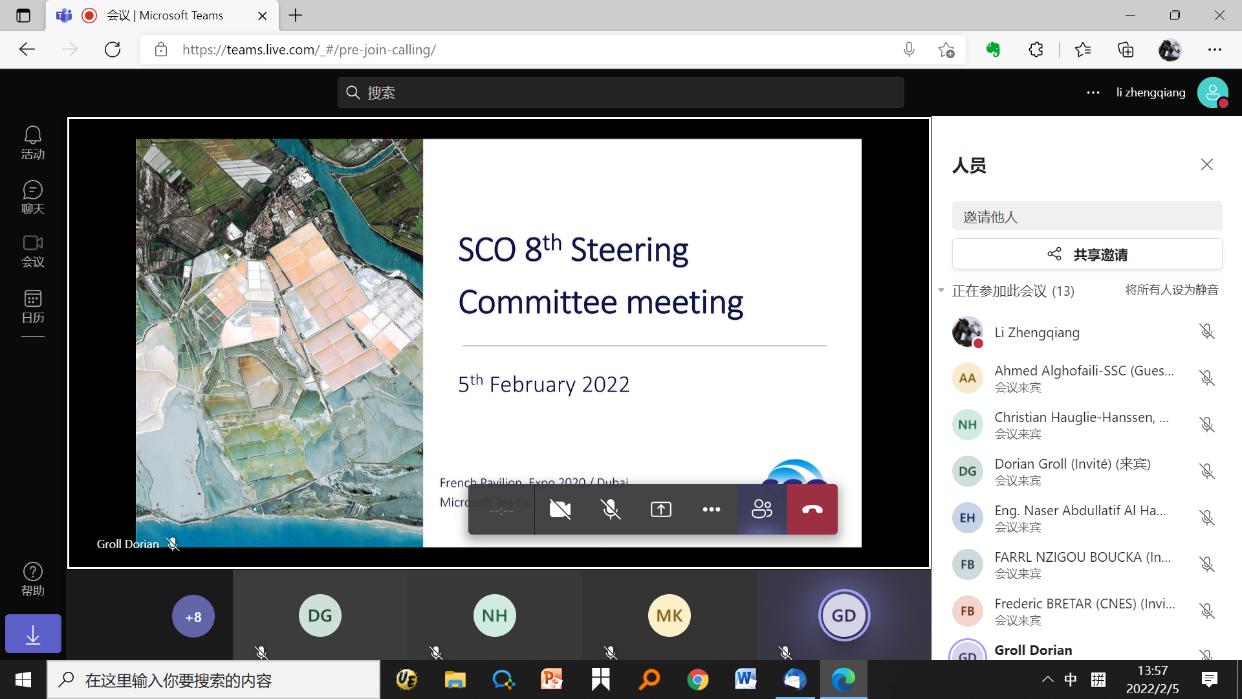Click the mic icon beside Christian Hauglie-Hanssen
The height and width of the screenshot is (699, 1242).
click(x=1207, y=425)
